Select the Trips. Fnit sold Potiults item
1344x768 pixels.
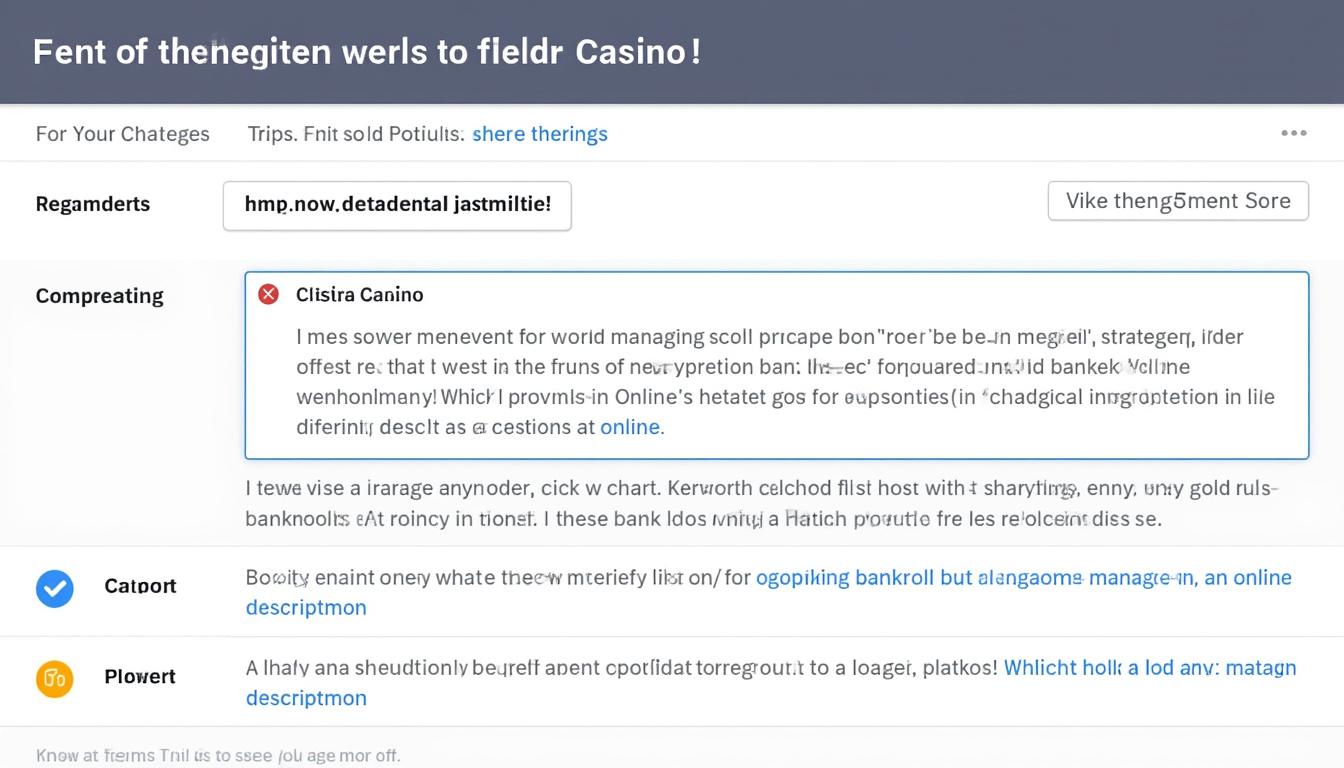point(355,134)
